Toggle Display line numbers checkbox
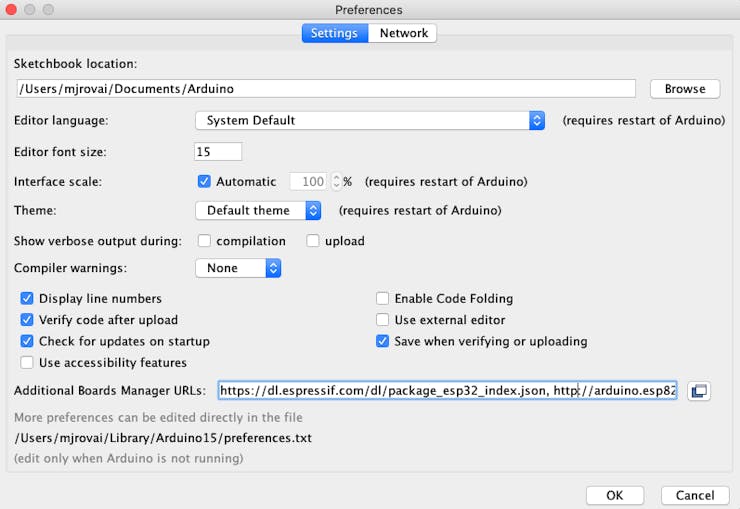This screenshot has width=740, height=509. click(x=27, y=298)
